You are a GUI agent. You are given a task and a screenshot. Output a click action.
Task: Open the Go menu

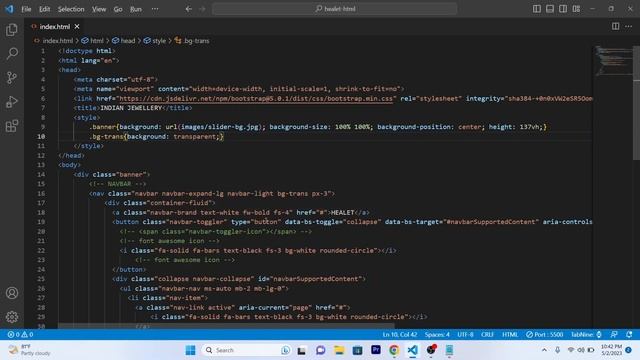click(118, 9)
